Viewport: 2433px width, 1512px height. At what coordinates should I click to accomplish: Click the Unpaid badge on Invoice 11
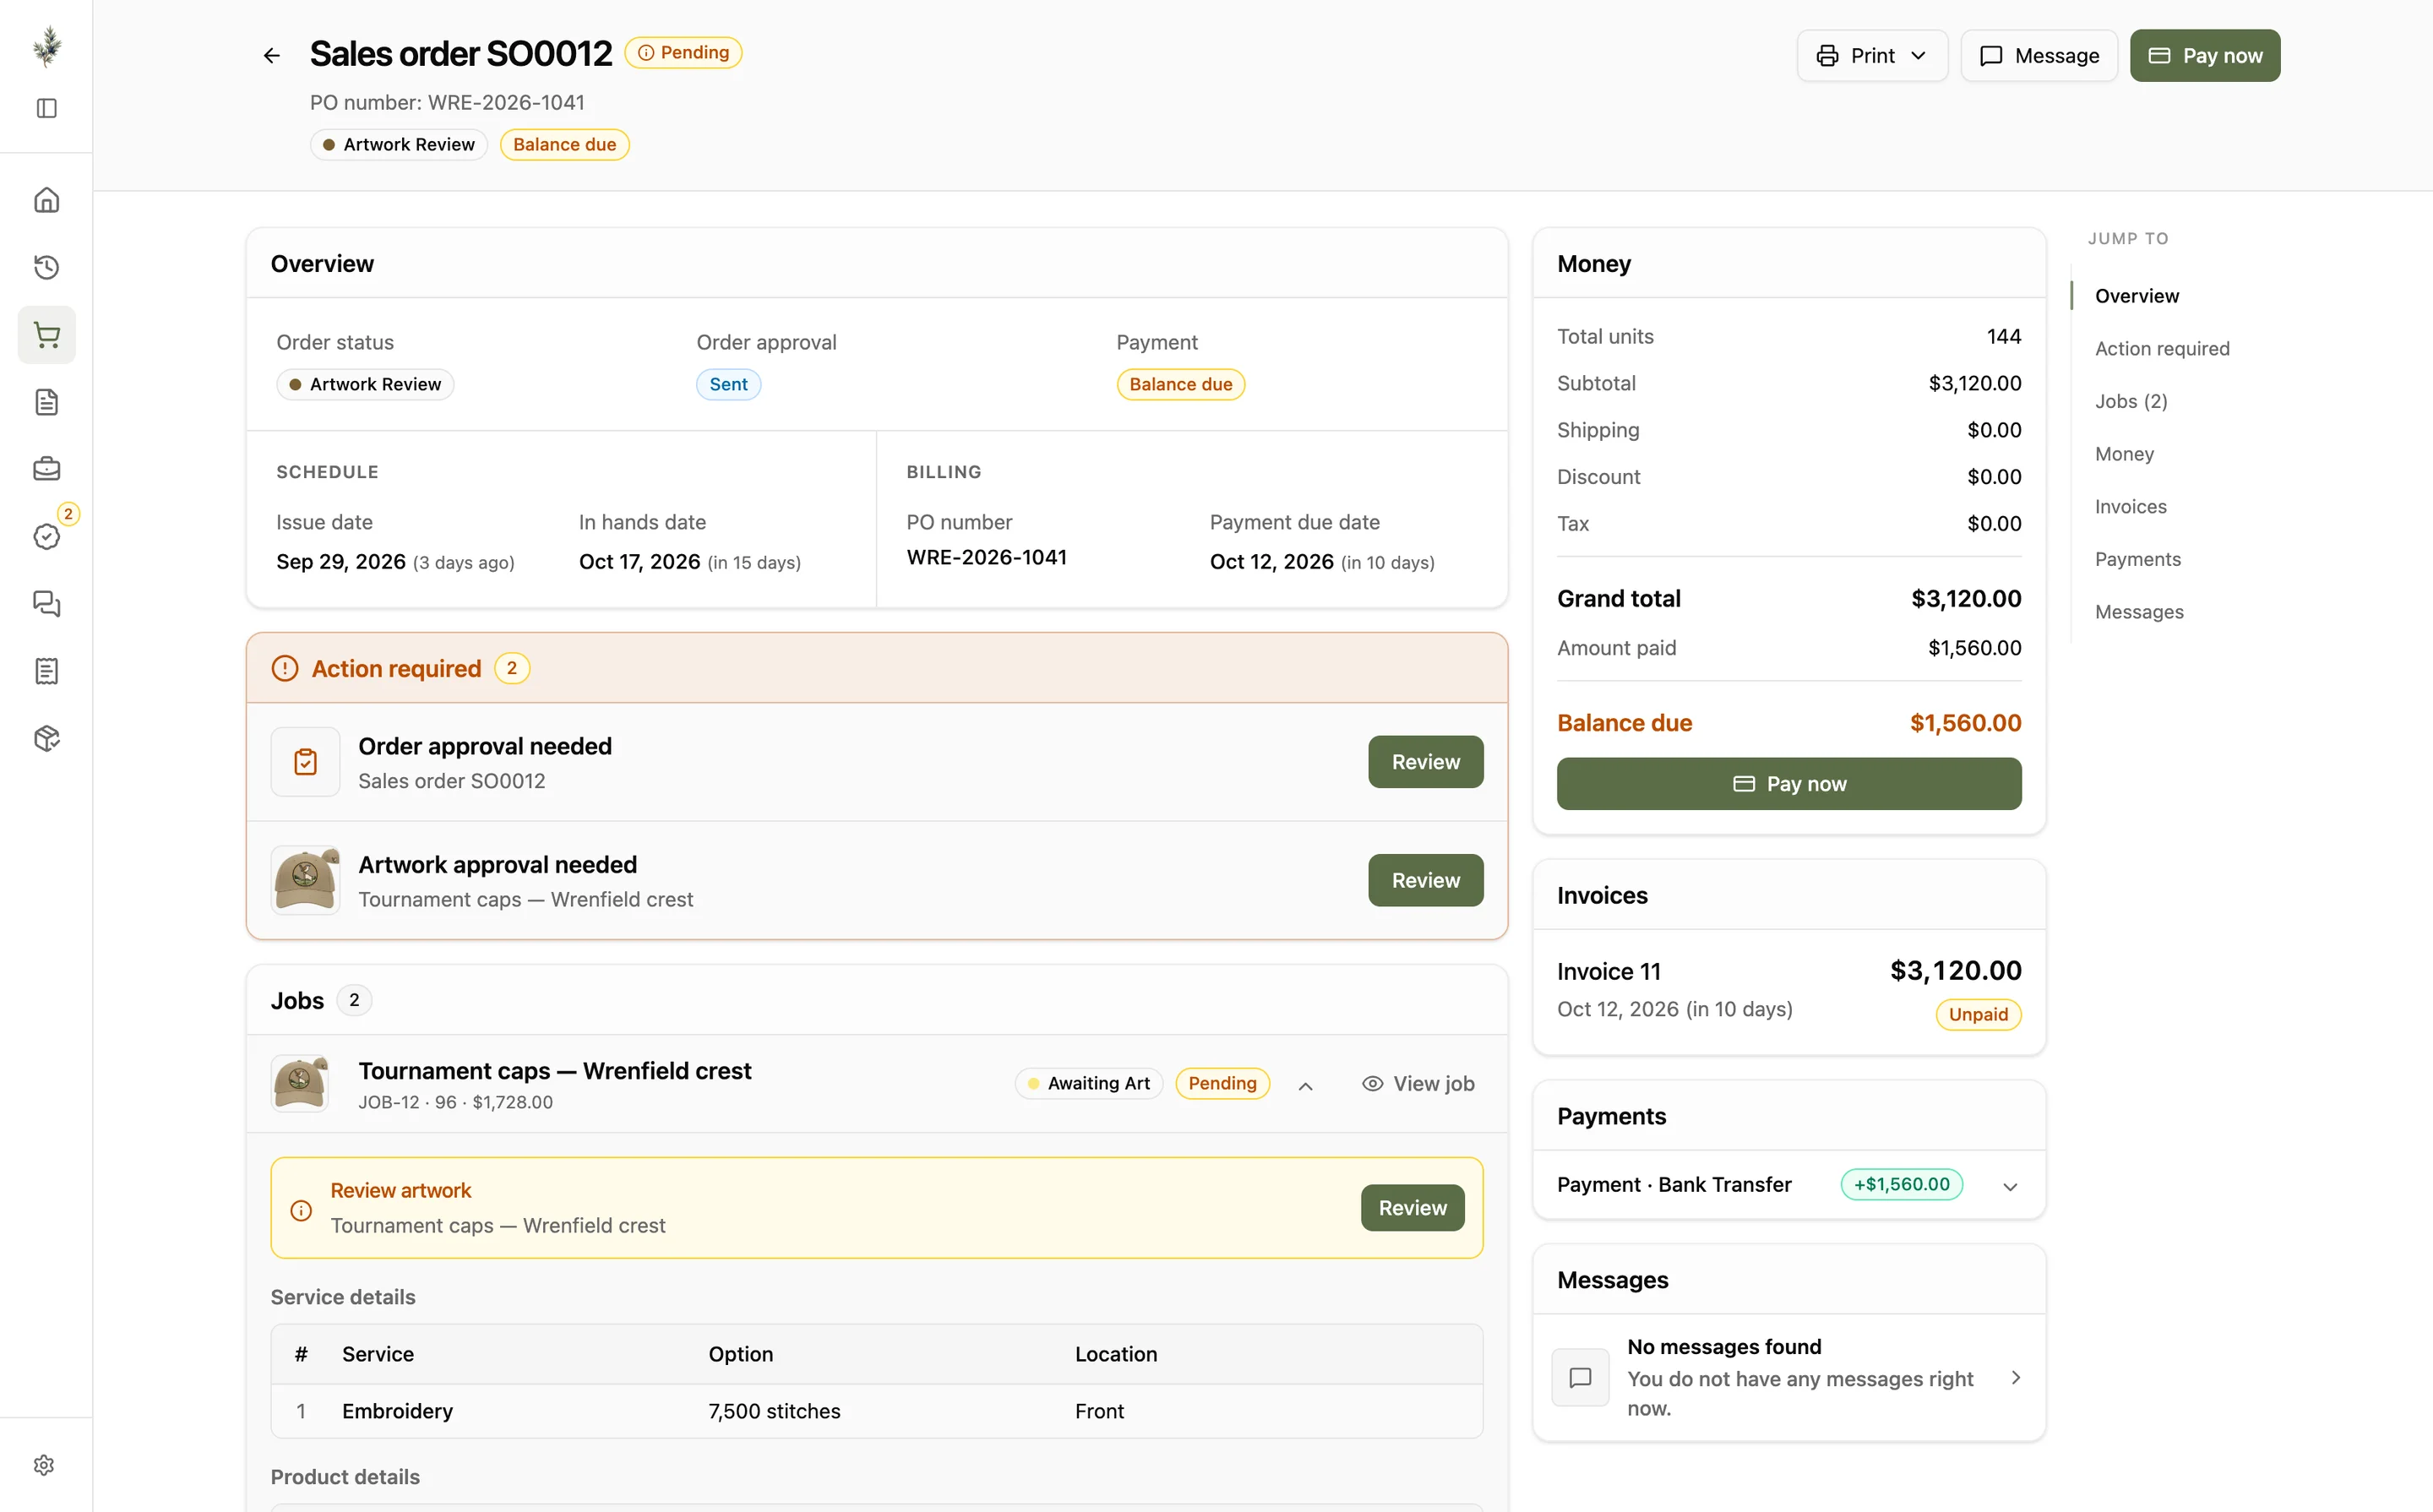tap(1978, 1014)
